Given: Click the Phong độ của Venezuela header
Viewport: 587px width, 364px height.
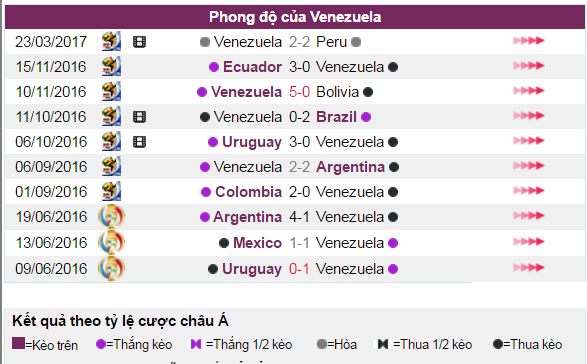Looking at the screenshot, I should point(295,17).
